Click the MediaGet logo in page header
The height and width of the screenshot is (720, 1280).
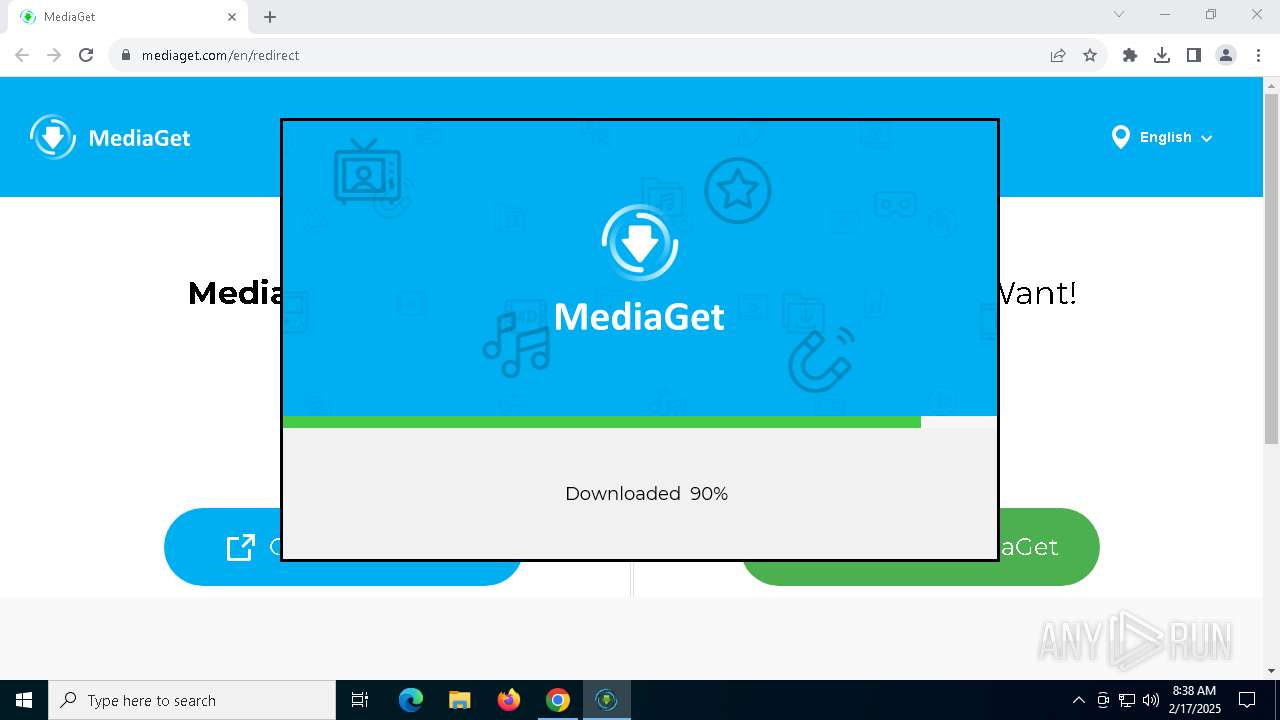click(x=110, y=137)
